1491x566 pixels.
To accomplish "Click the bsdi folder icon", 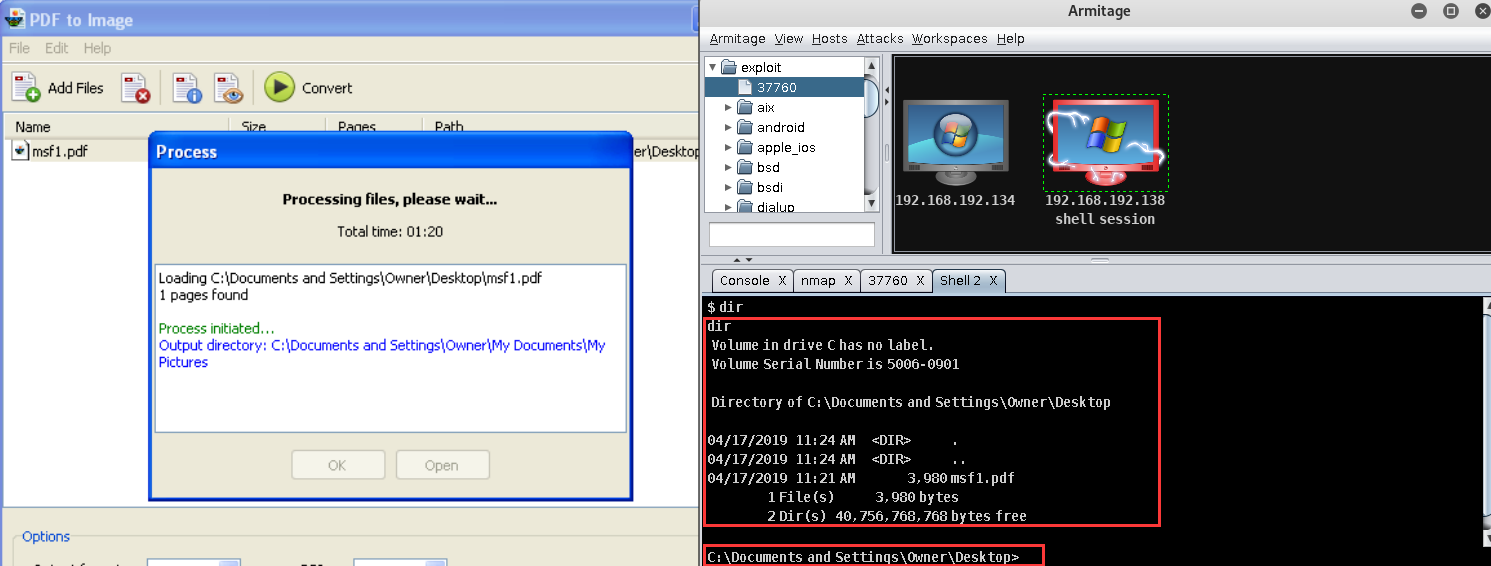I will [x=744, y=187].
